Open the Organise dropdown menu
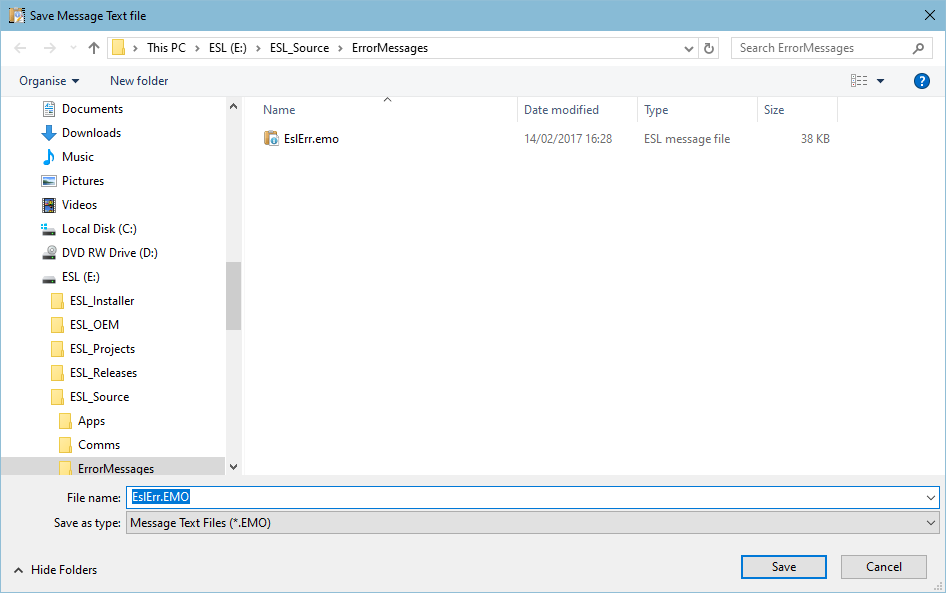The image size is (946, 593). [49, 81]
